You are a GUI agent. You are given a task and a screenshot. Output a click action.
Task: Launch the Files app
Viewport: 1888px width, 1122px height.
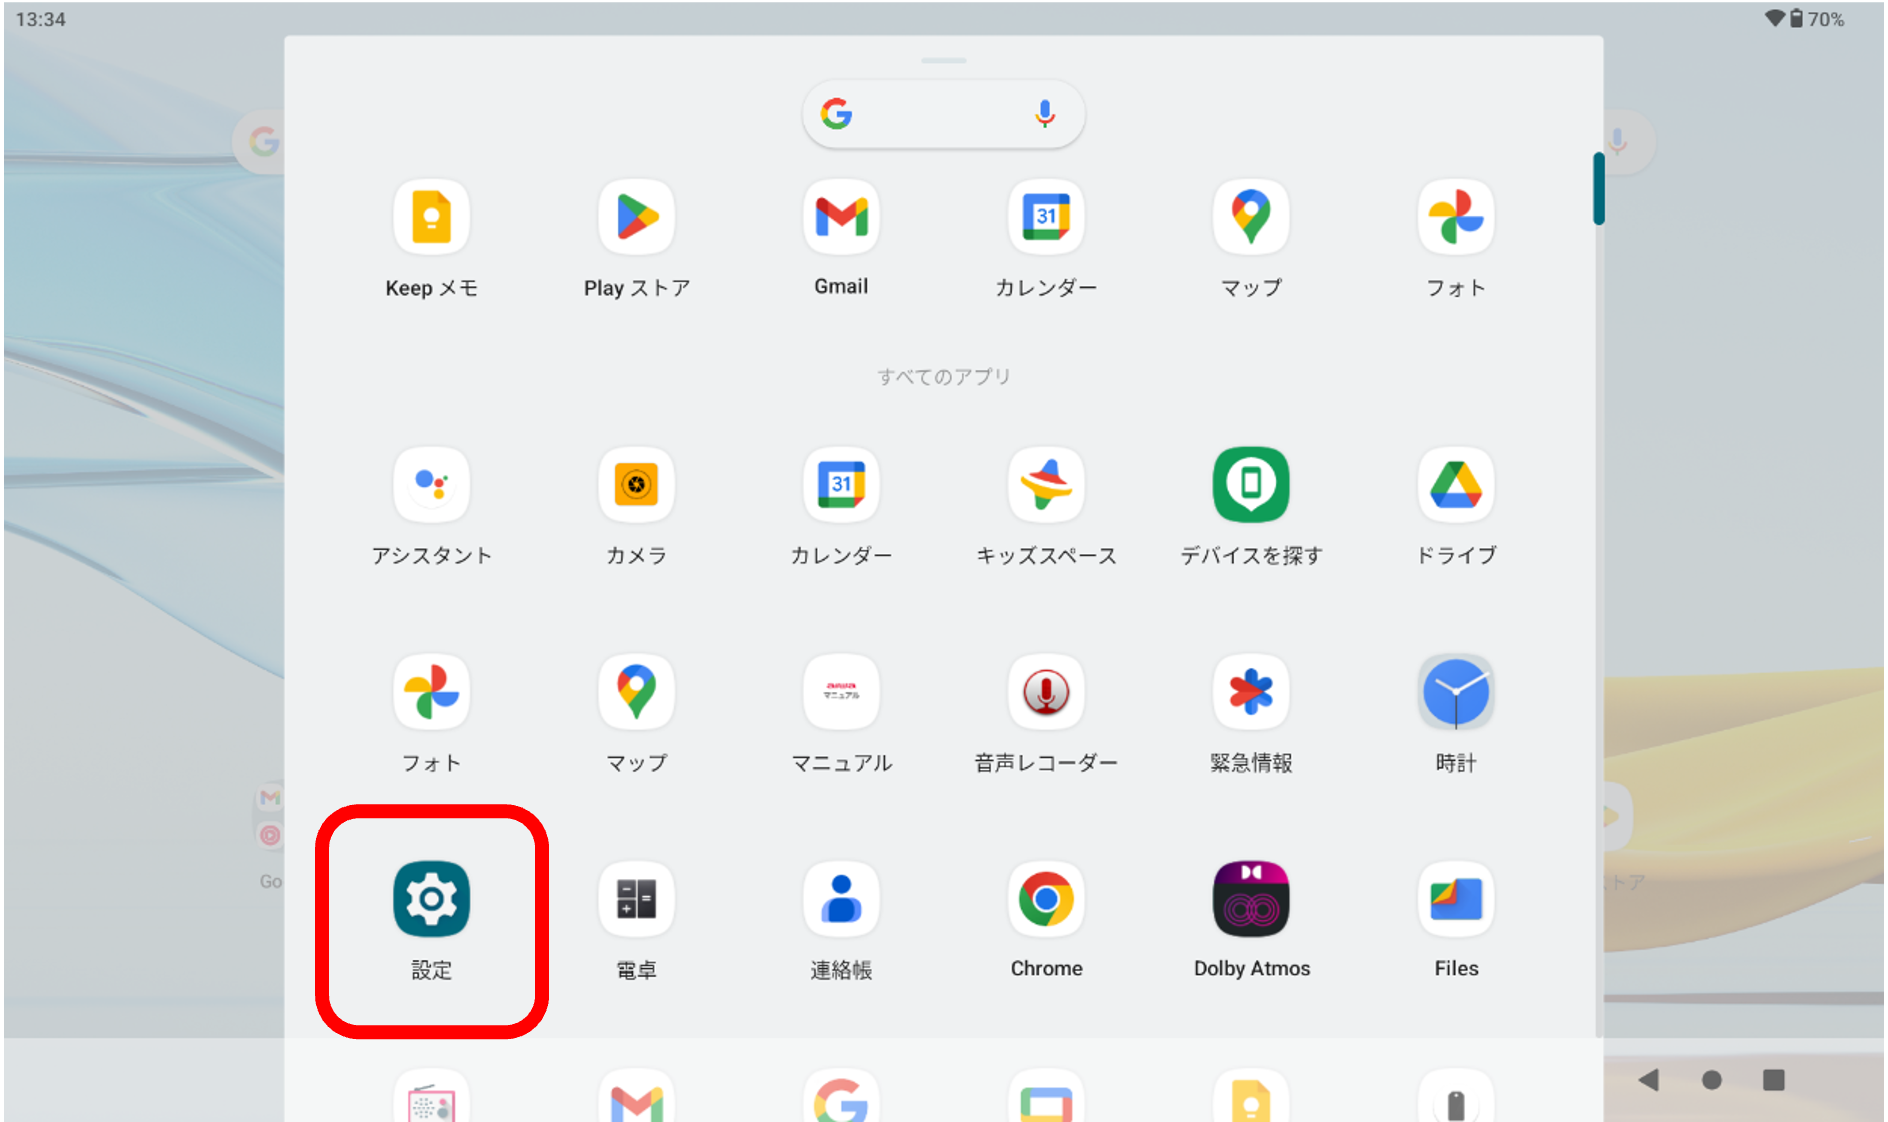pyautogui.click(x=1456, y=898)
